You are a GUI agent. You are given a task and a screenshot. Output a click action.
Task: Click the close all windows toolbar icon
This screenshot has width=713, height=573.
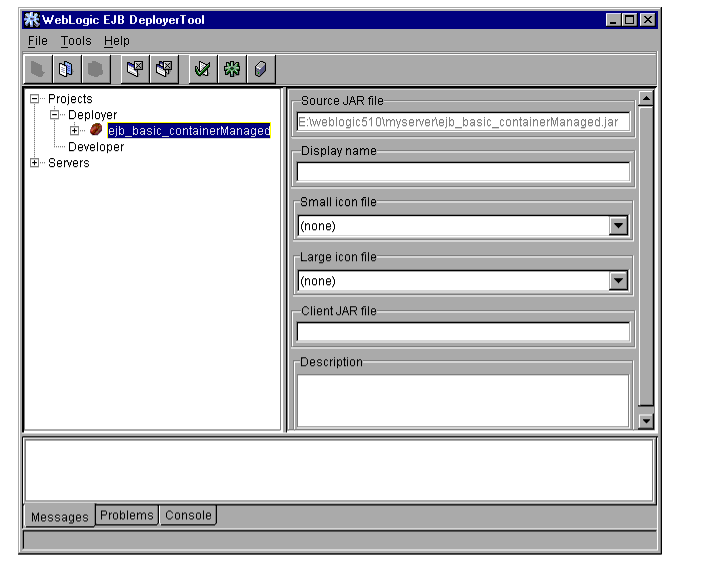coord(164,69)
